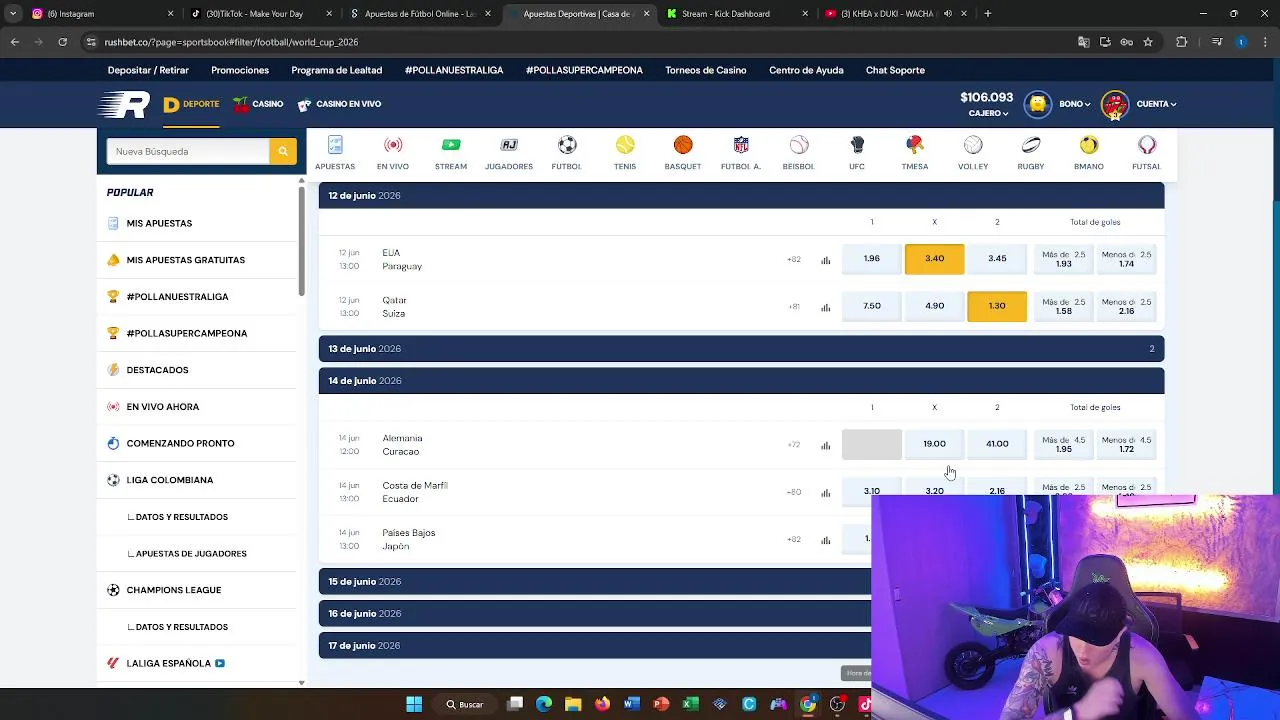The image size is (1280, 720).
Task: Open Programa de Lealtad menu item
Action: (x=336, y=70)
